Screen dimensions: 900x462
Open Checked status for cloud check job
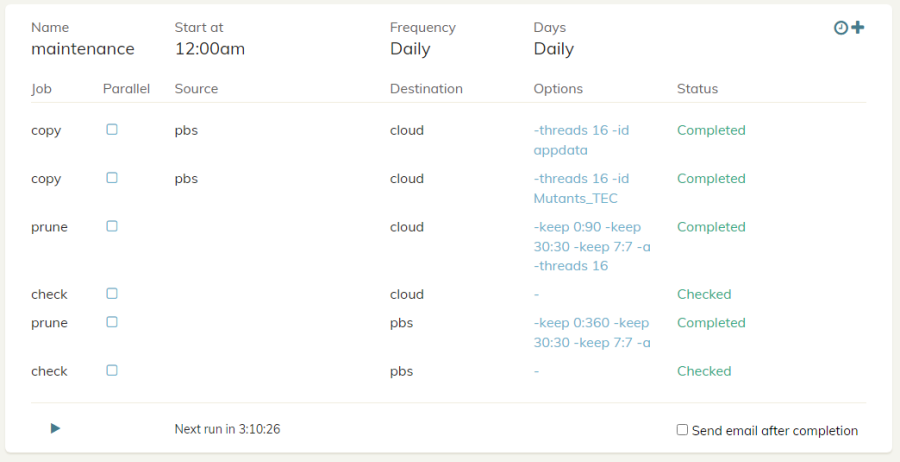tap(704, 294)
